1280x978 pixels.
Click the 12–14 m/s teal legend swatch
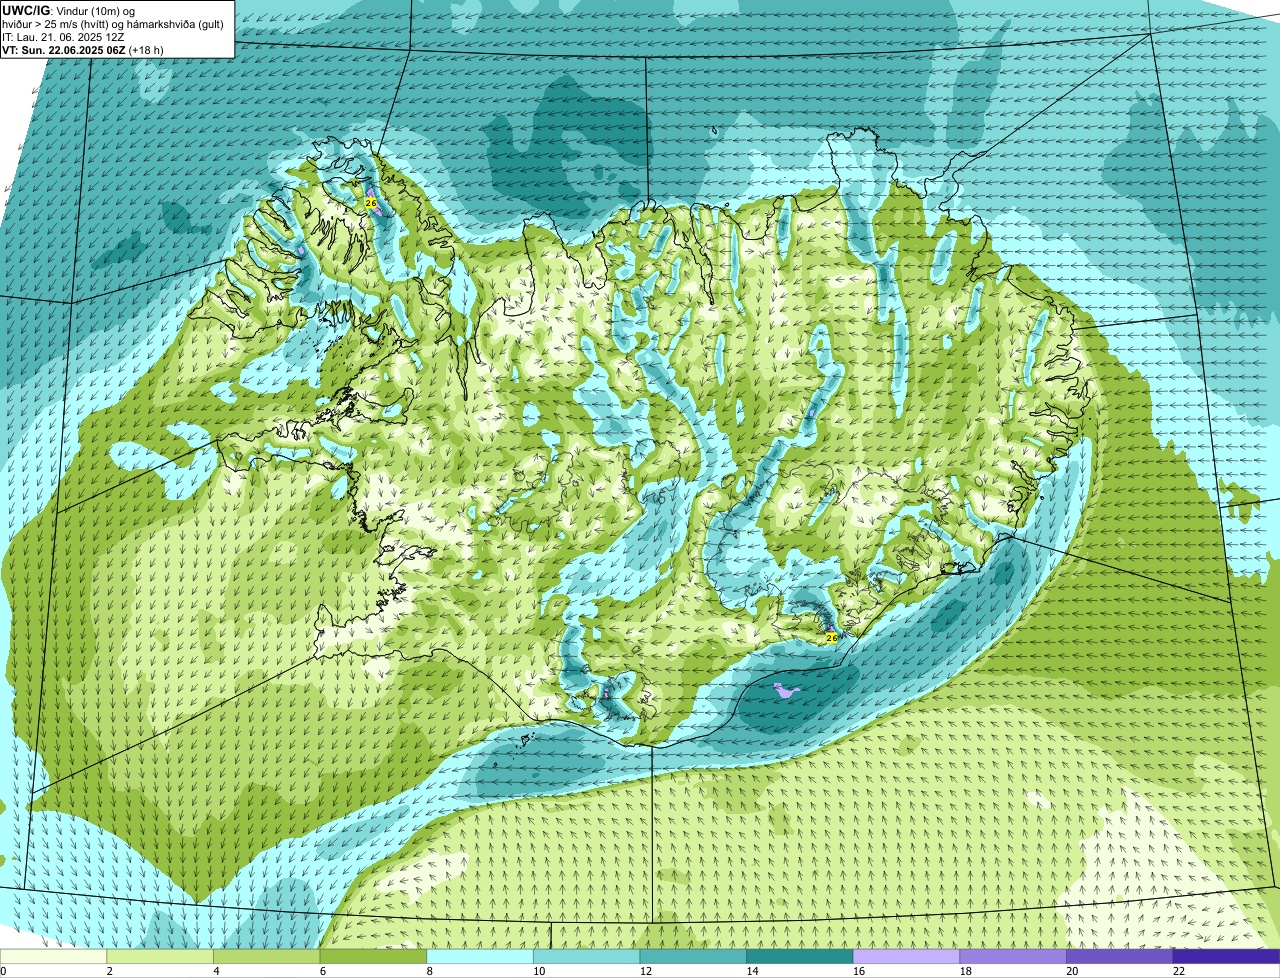[x=693, y=956]
